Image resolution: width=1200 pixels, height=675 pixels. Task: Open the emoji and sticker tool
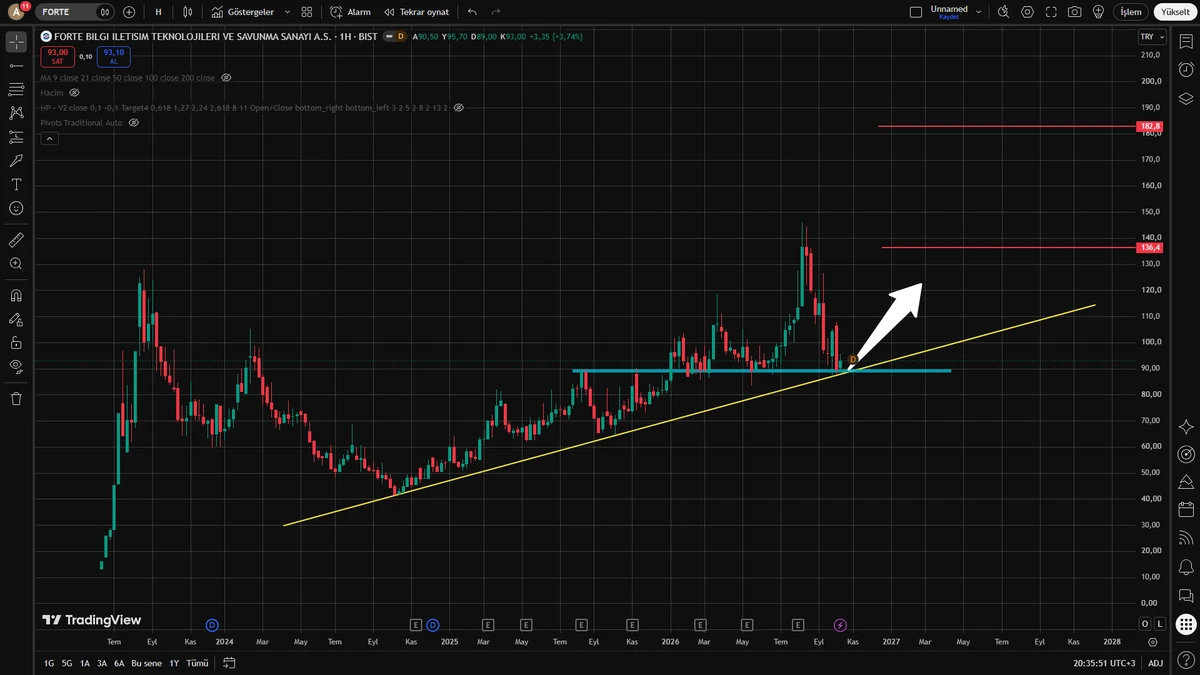(16, 208)
